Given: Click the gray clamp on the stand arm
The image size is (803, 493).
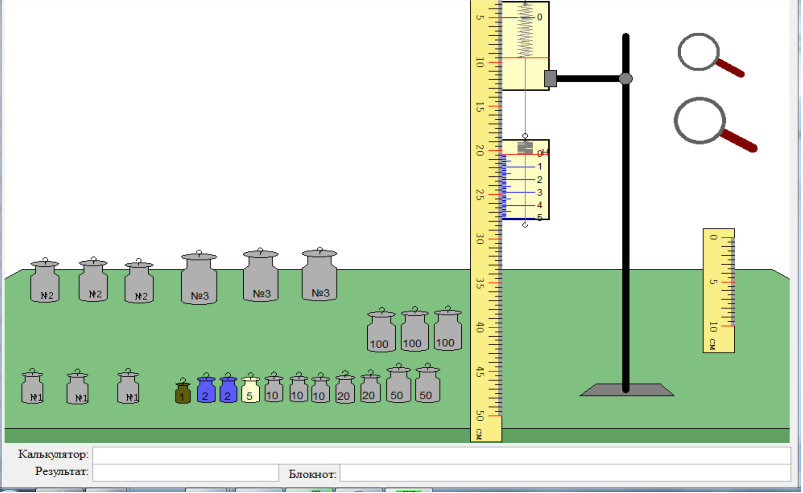Looking at the screenshot, I should click(x=551, y=78).
